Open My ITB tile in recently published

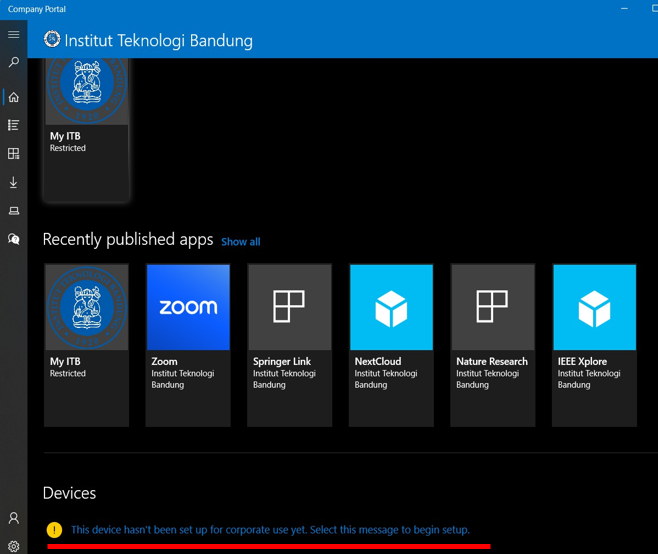[x=86, y=344]
